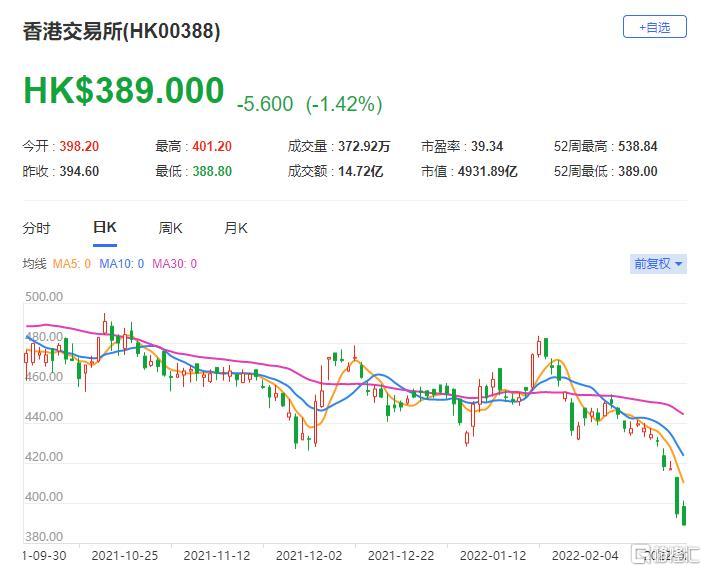Click the 香港交易所(HK00388) stock title
The width and height of the screenshot is (706, 571).
pyautogui.click(x=121, y=31)
